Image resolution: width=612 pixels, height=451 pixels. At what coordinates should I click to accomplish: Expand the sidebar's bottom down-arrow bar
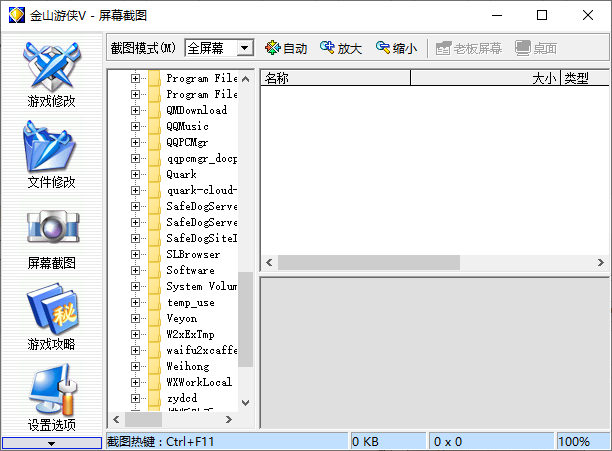52,443
